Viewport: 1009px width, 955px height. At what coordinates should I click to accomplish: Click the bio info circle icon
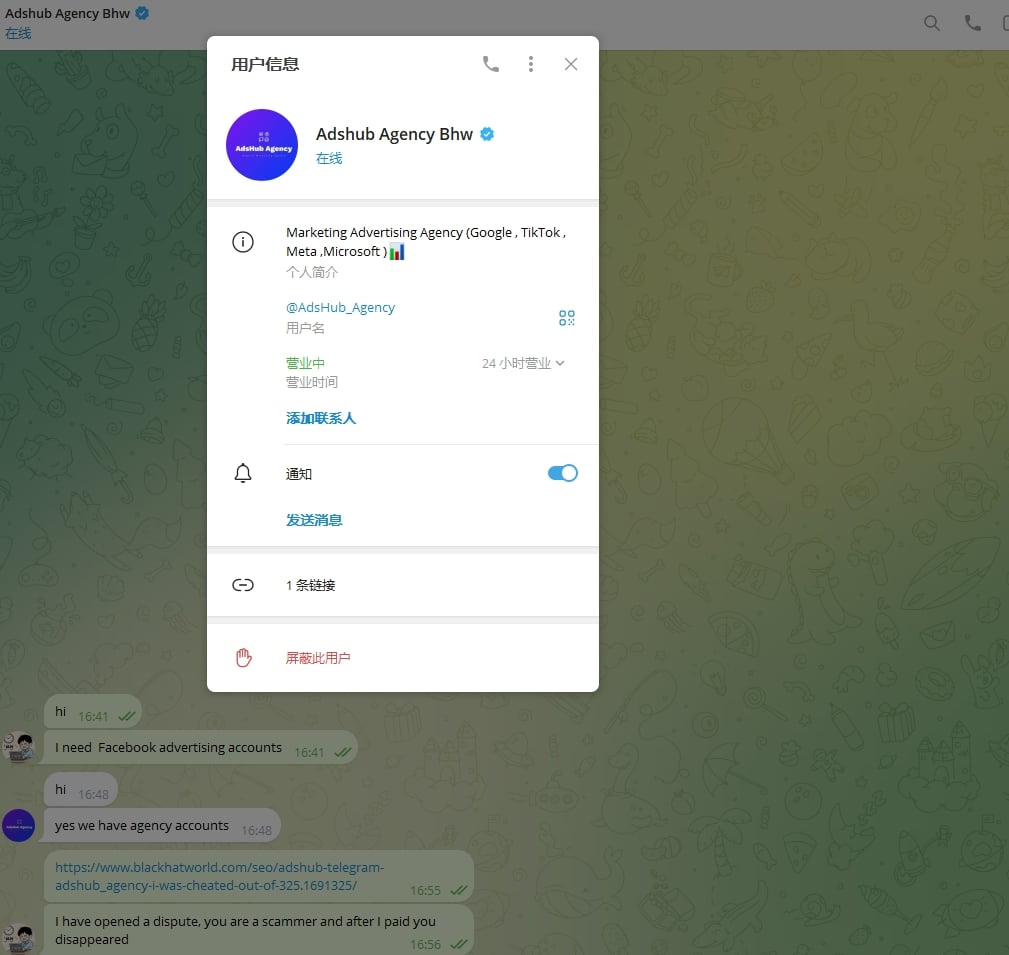coord(243,242)
